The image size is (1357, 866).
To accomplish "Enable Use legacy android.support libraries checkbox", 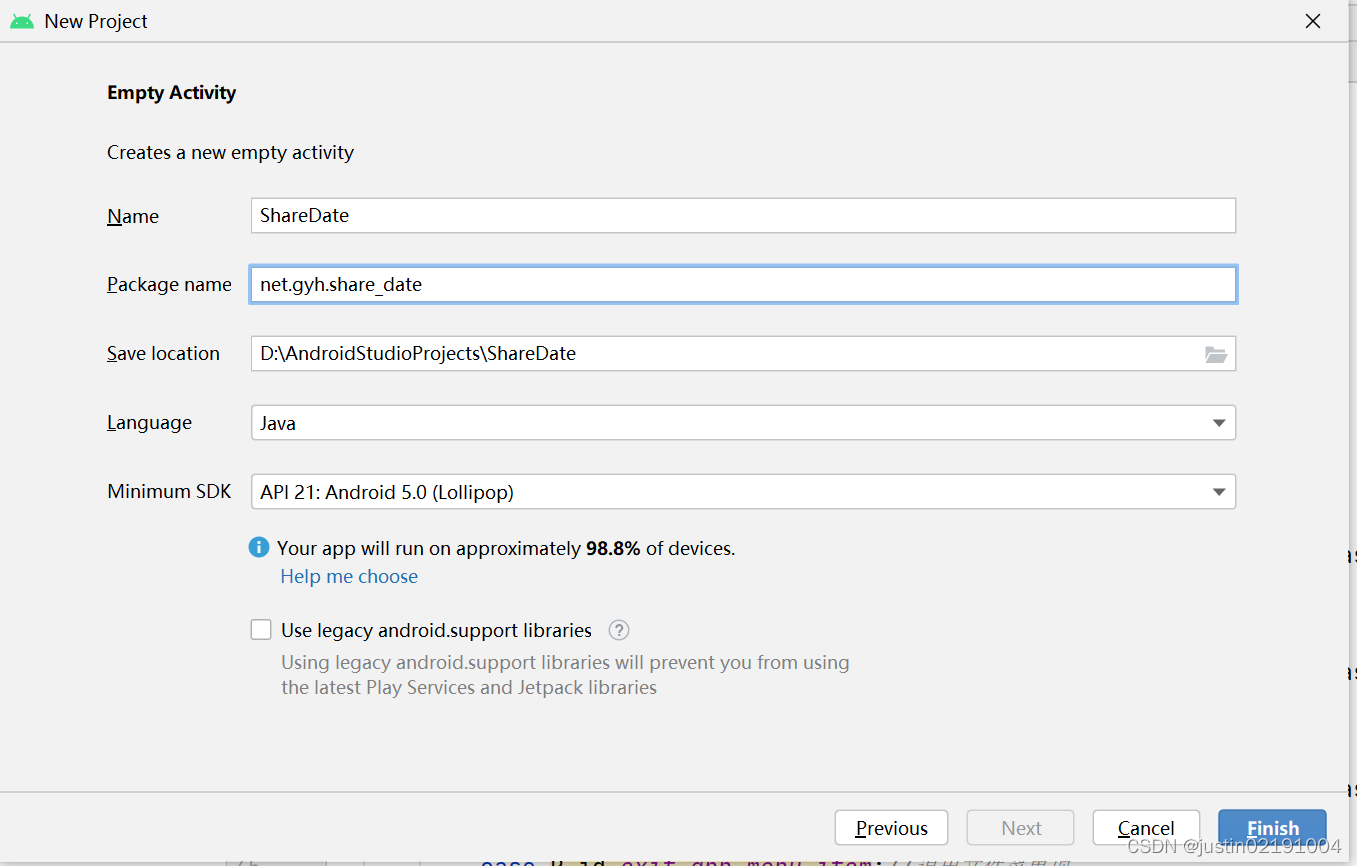I will click(x=261, y=630).
